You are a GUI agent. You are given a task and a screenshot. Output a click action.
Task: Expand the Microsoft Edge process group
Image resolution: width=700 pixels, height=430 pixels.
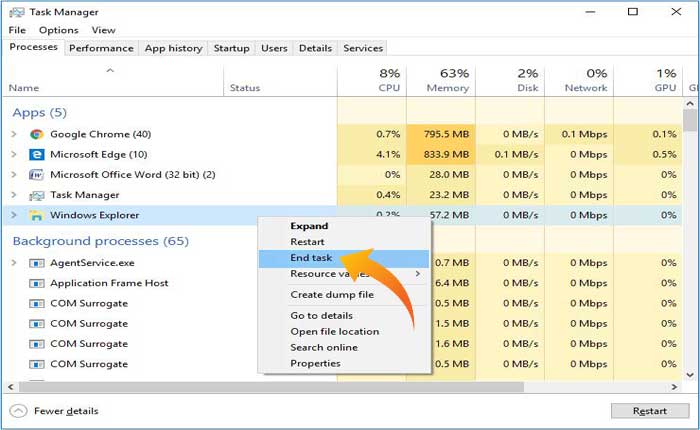(x=14, y=154)
